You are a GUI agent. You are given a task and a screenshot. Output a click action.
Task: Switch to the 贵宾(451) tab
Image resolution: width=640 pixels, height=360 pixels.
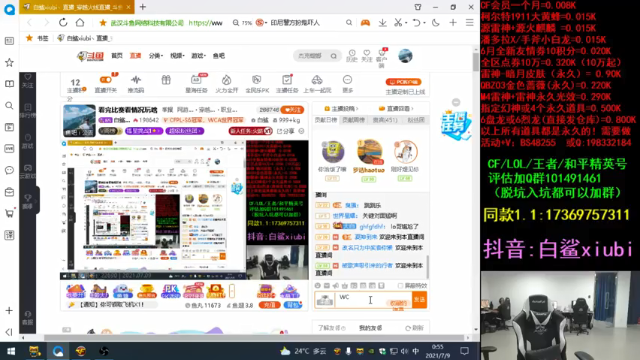(385, 120)
